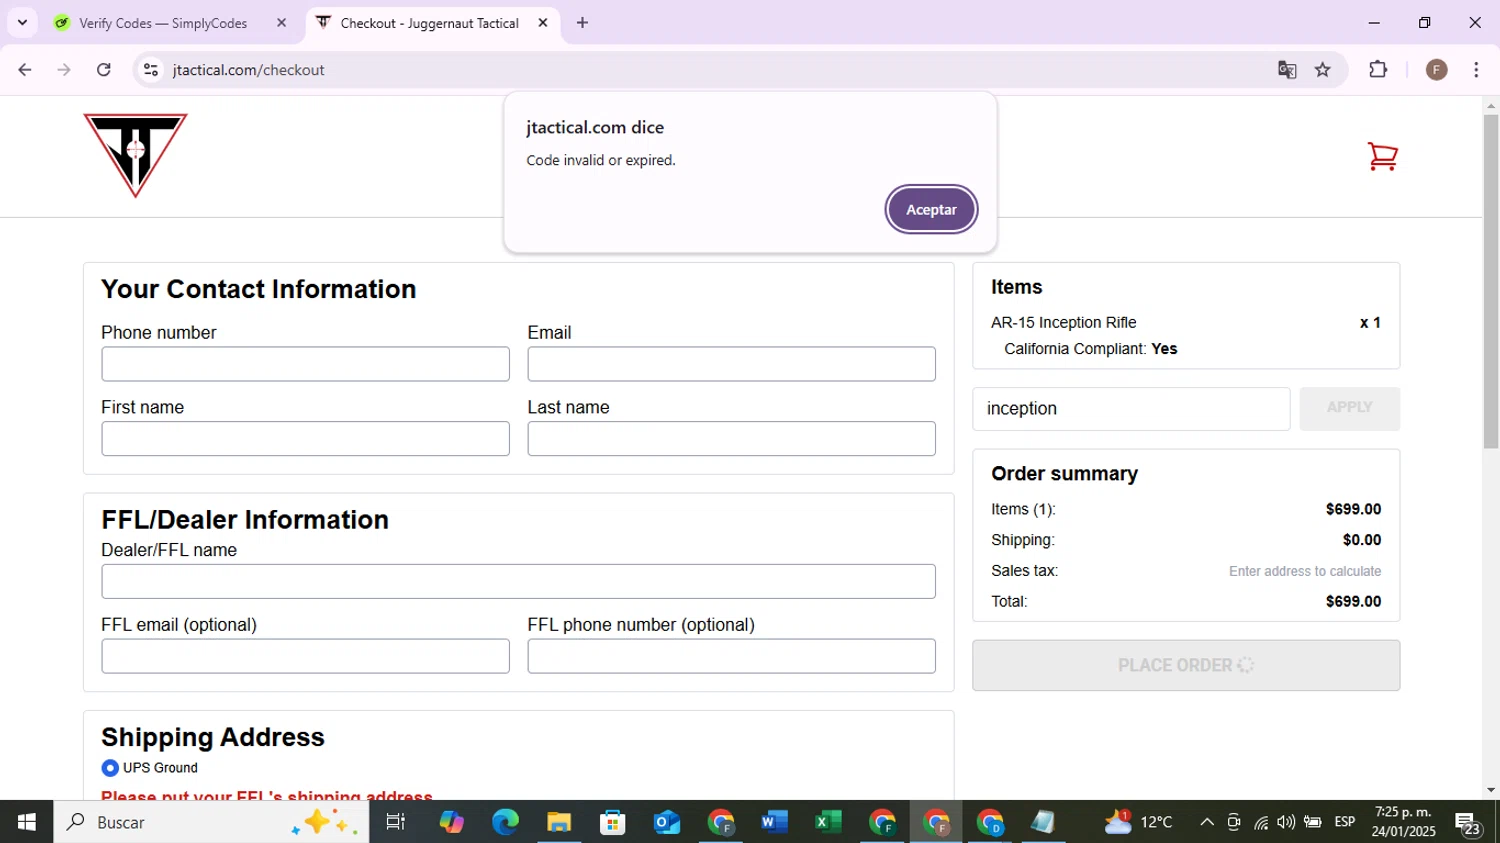Click the translate page icon
The height and width of the screenshot is (843, 1500).
[1287, 70]
